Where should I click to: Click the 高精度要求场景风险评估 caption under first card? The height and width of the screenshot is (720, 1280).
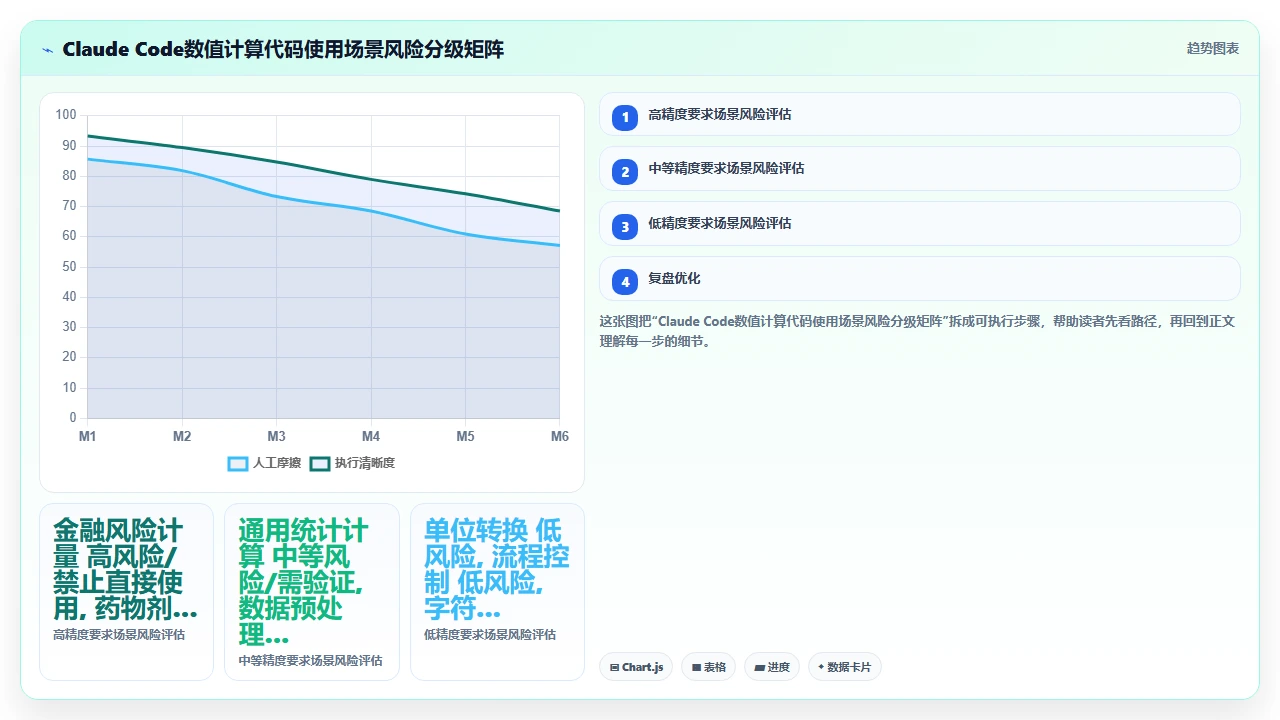[119, 635]
